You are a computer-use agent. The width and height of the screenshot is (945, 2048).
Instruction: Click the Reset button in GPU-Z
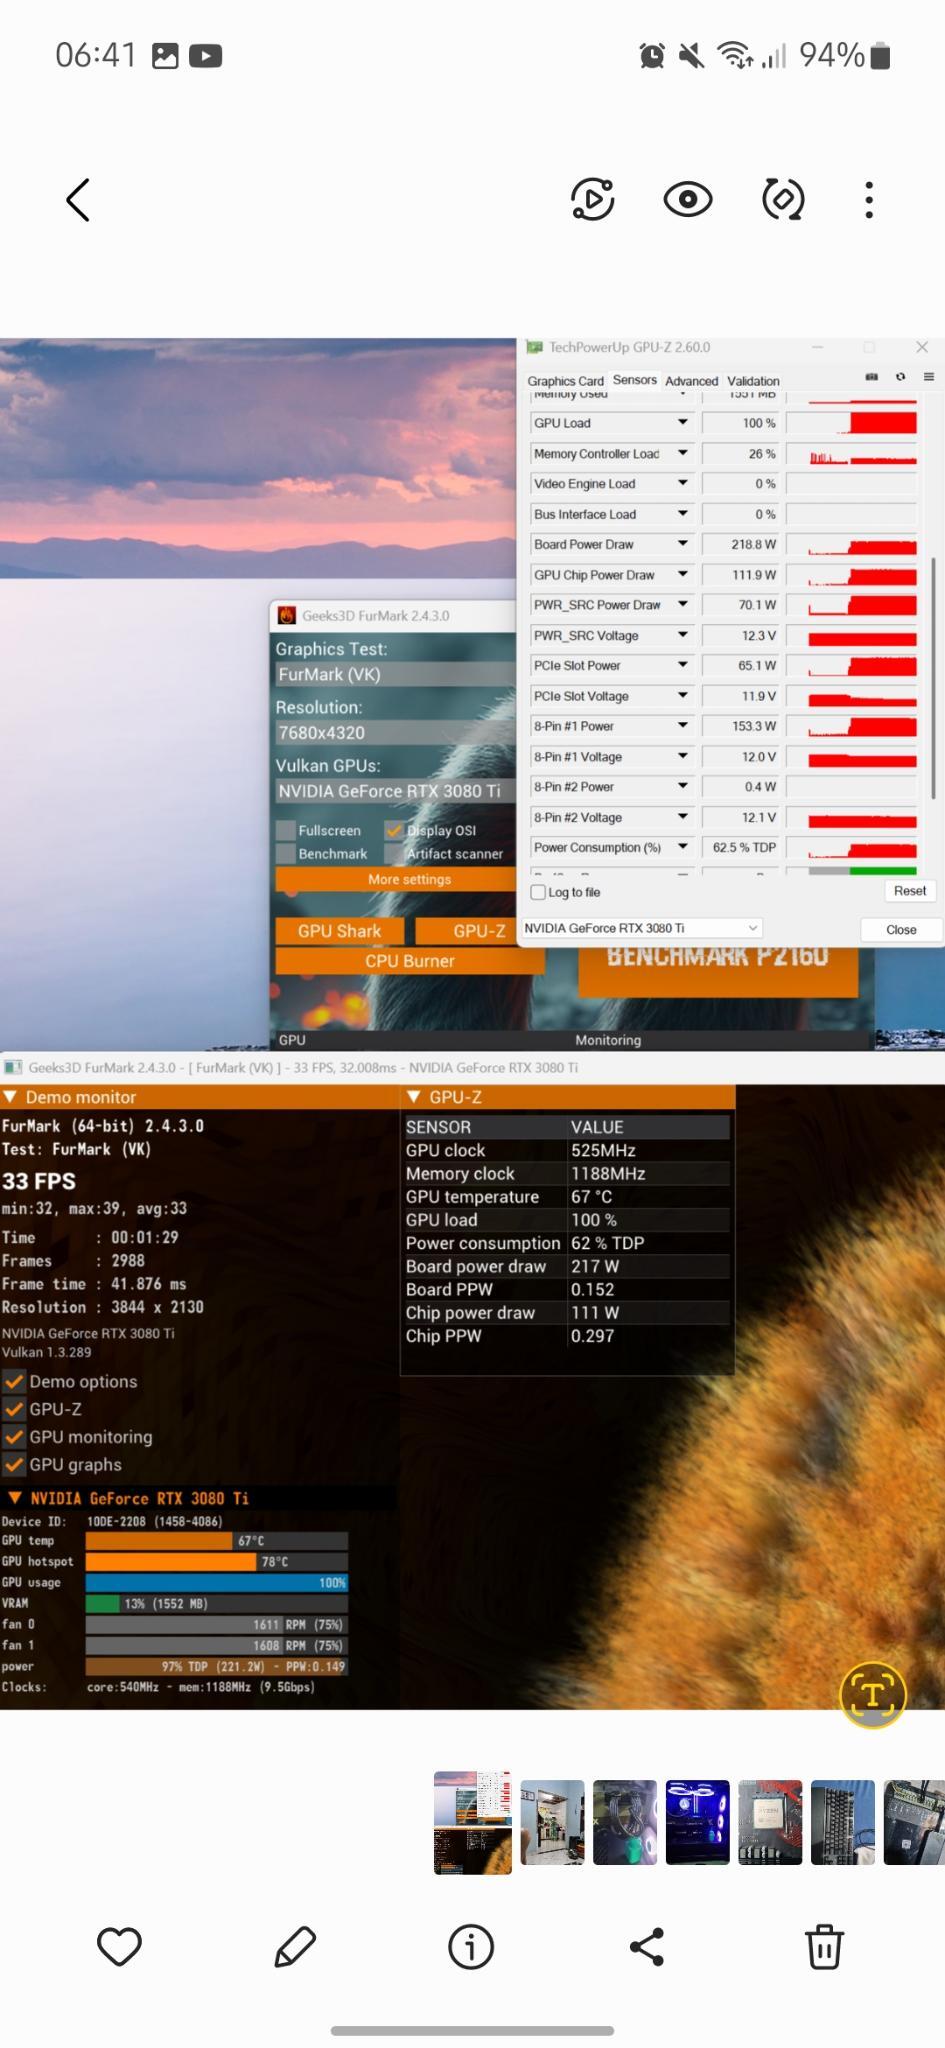[910, 891]
